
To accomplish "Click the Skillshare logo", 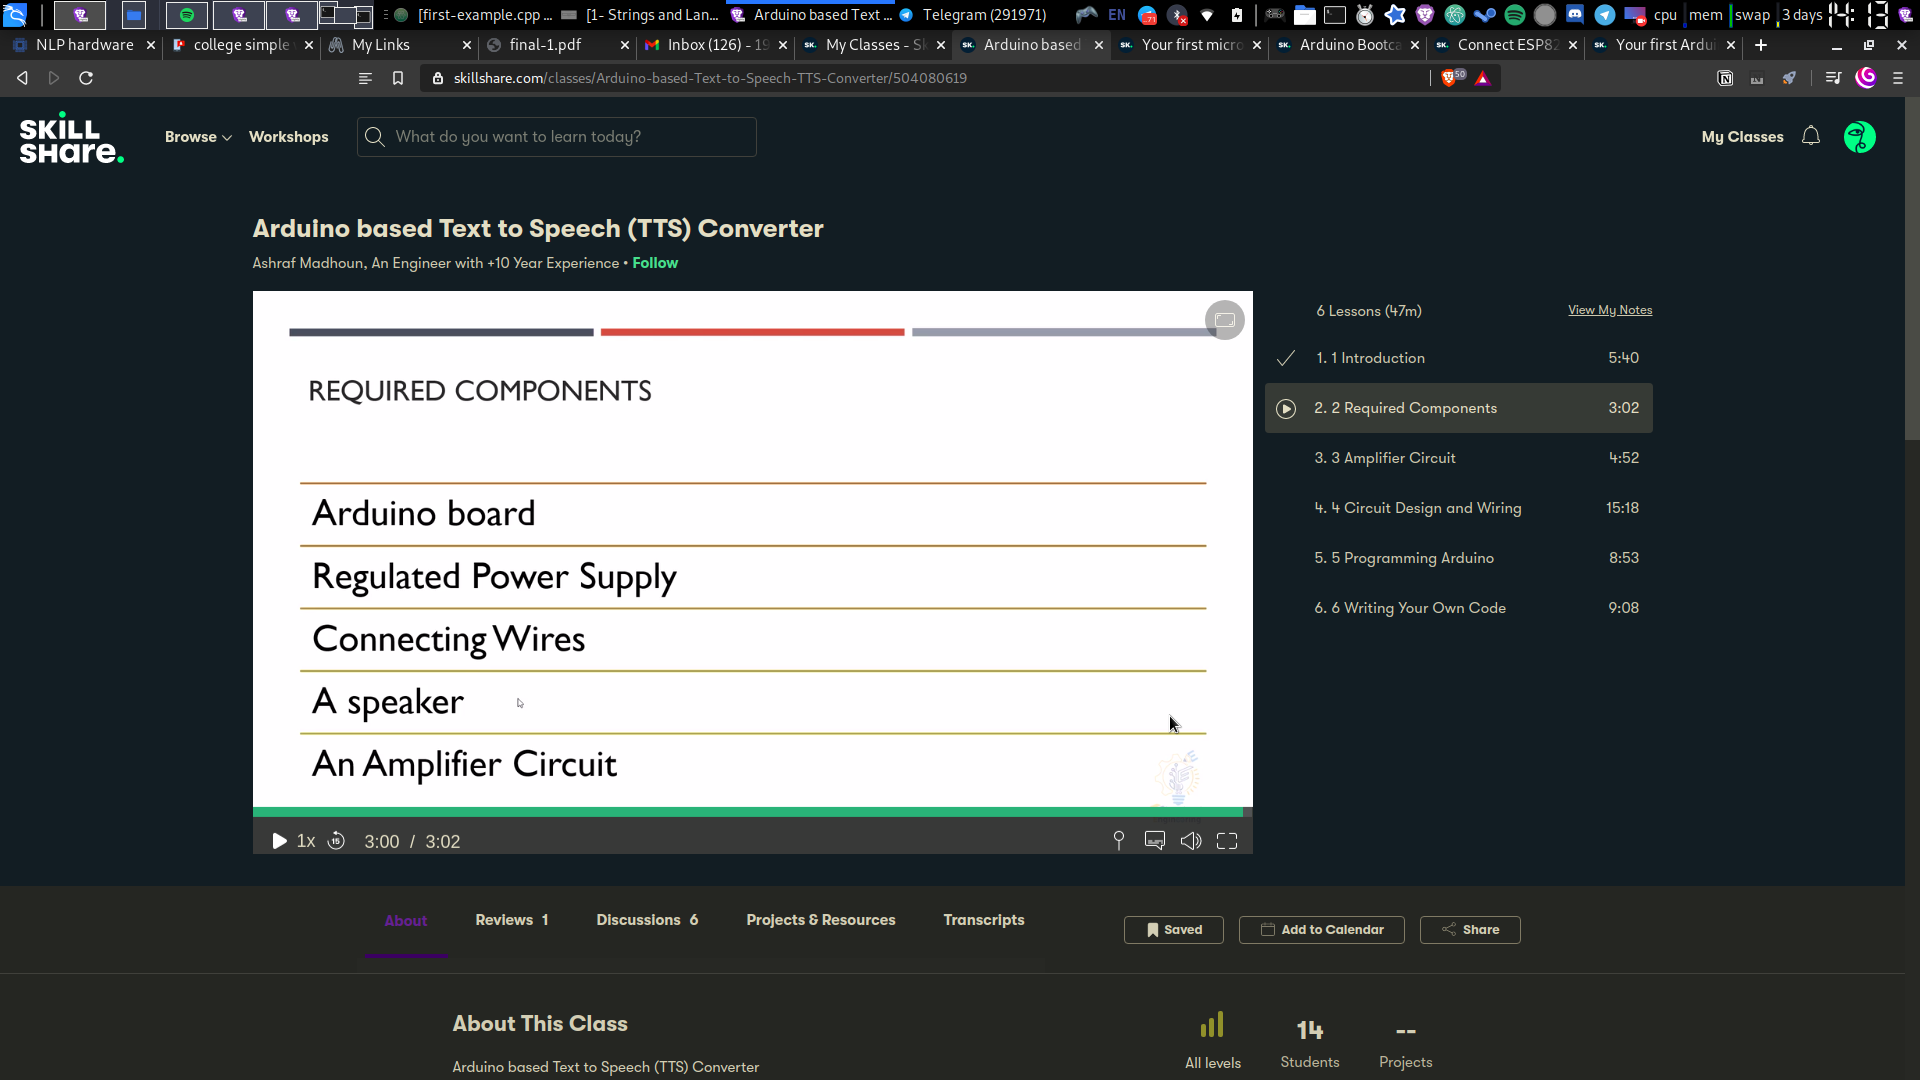I will click(x=71, y=138).
